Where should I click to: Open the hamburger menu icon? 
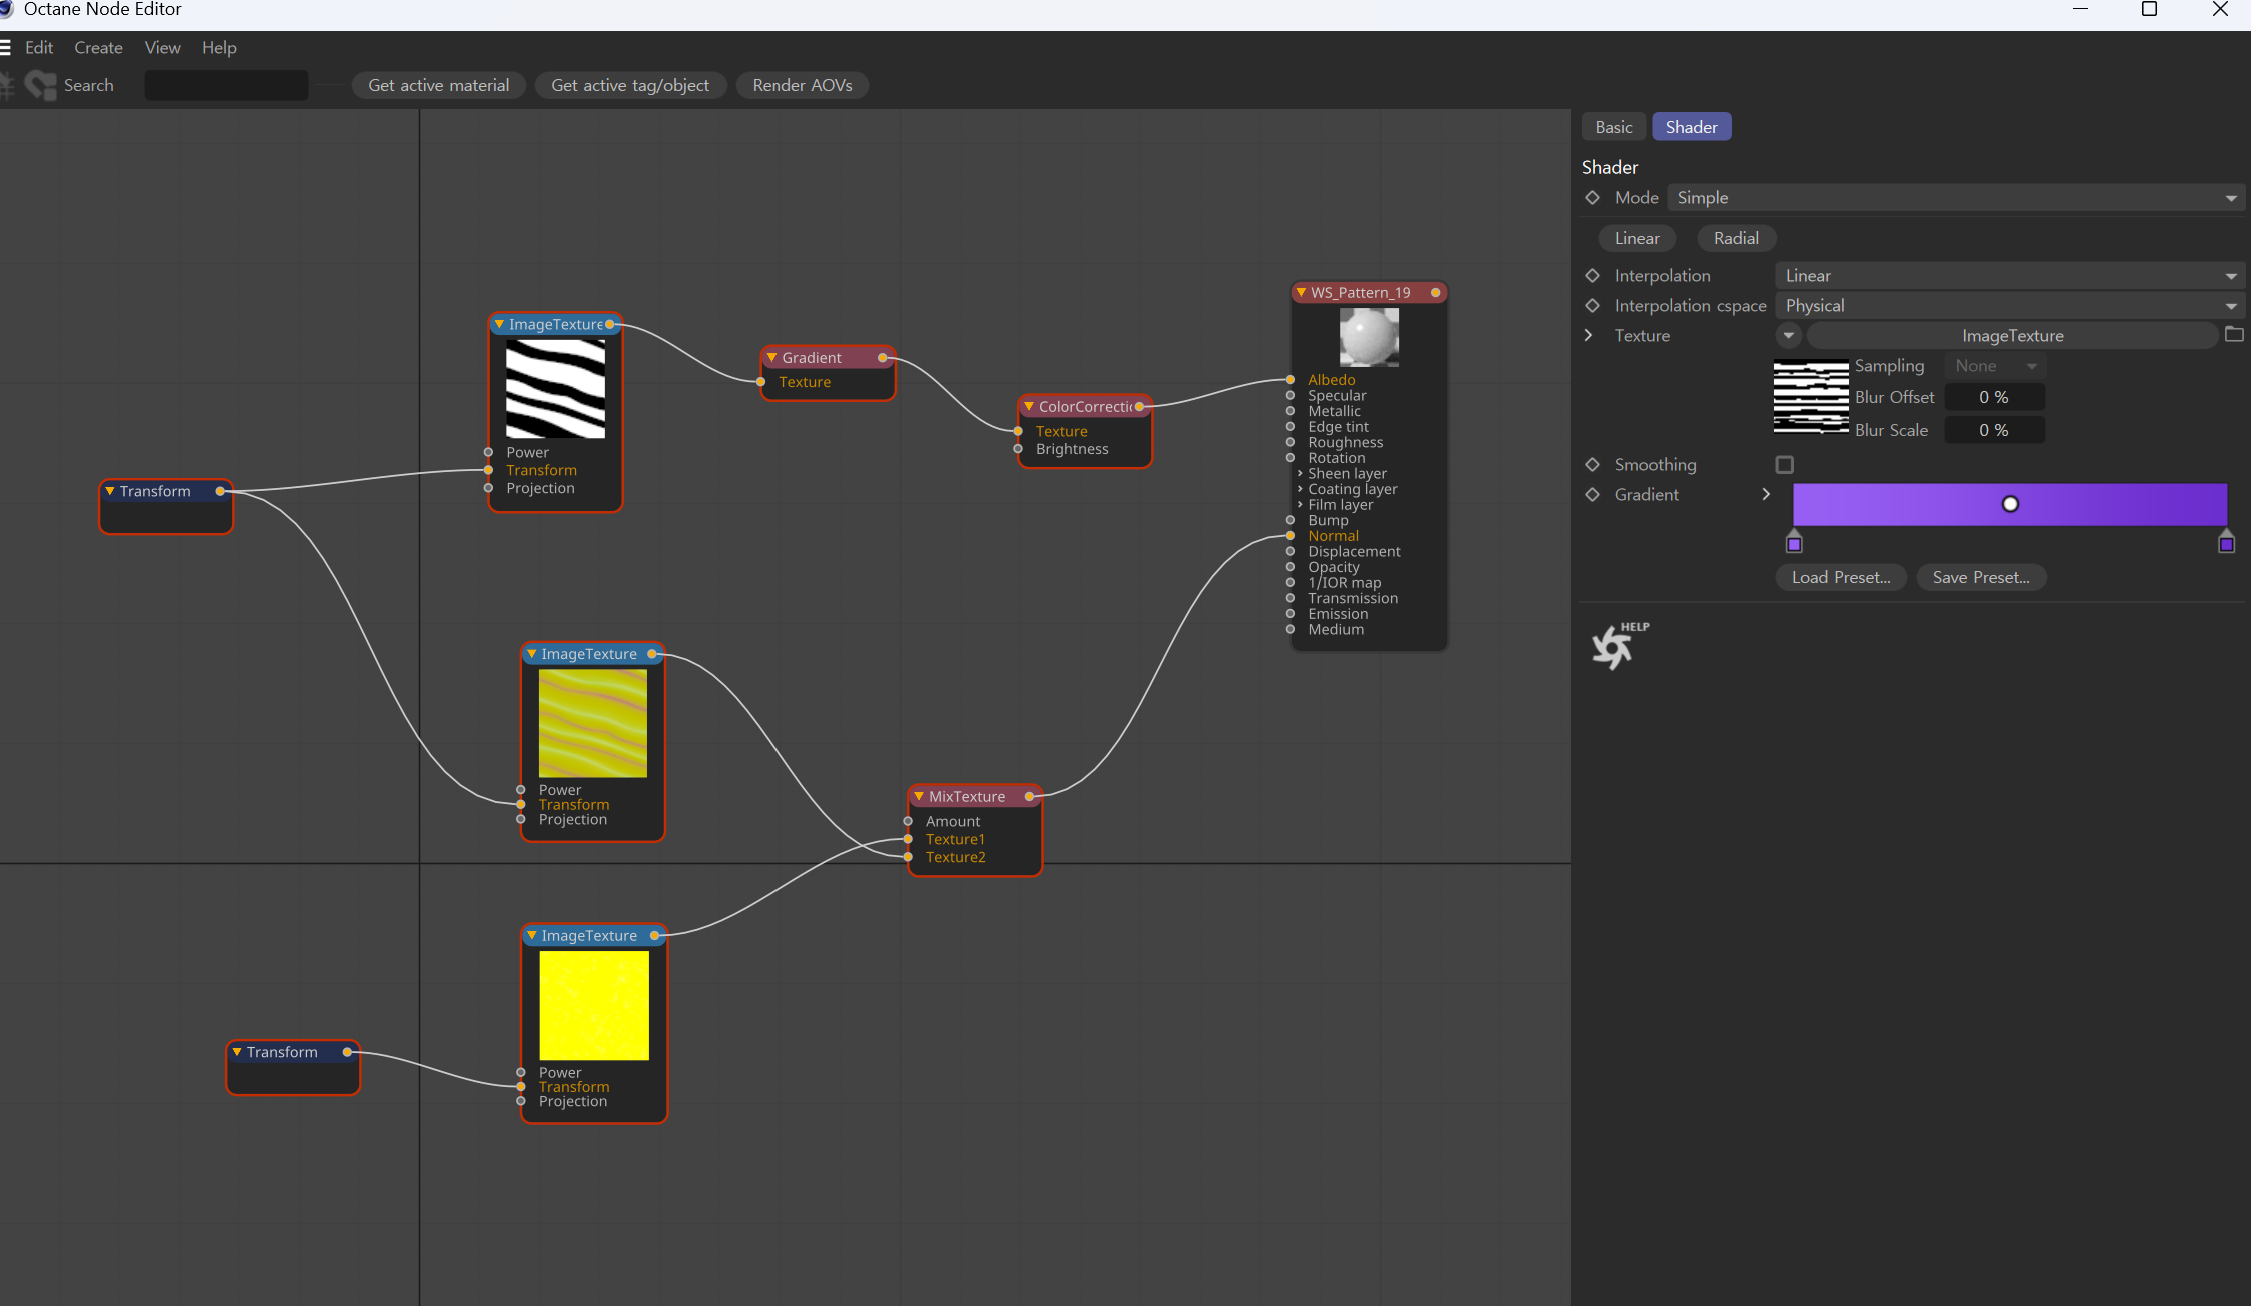(5, 47)
